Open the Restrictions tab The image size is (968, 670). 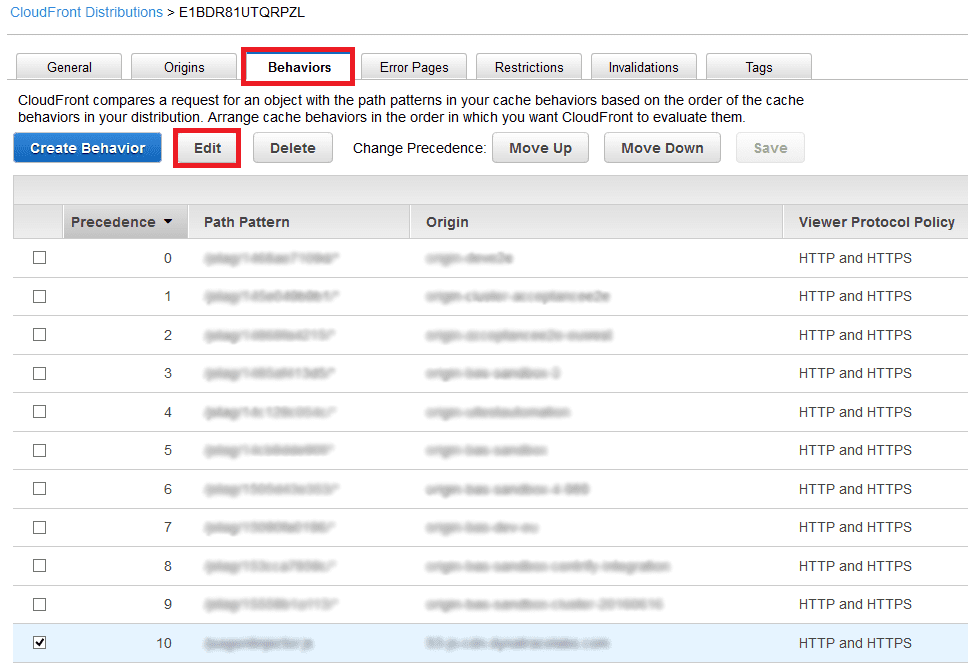pyautogui.click(x=529, y=67)
